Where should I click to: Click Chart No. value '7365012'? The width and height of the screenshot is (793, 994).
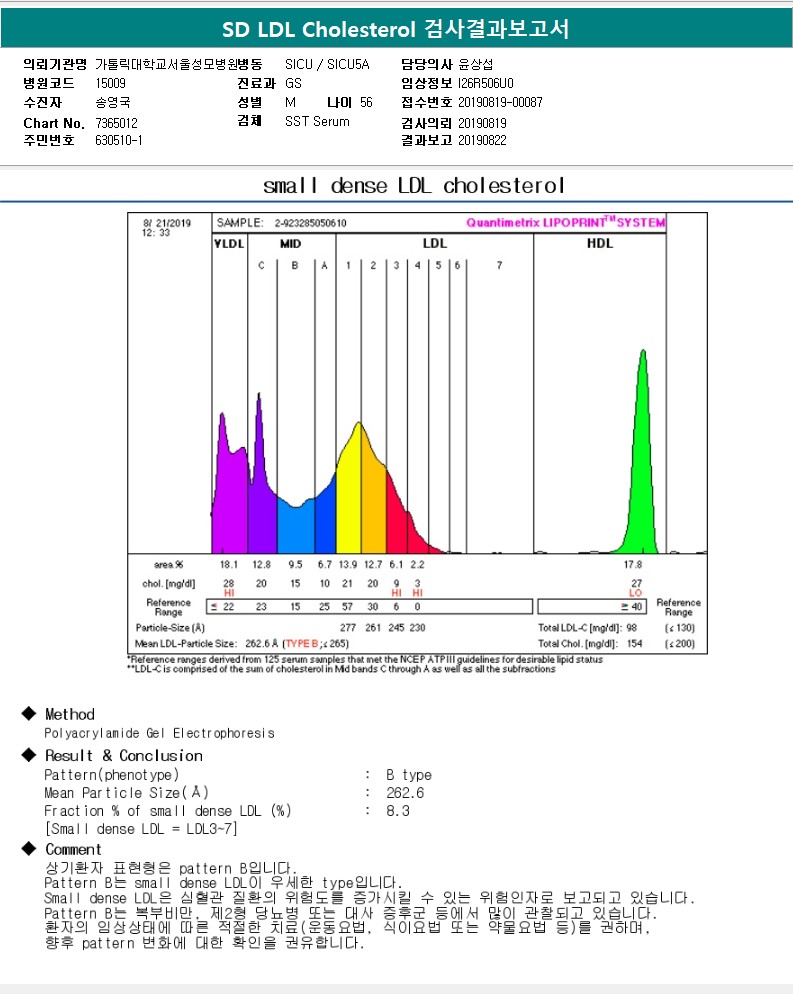[x=116, y=123]
